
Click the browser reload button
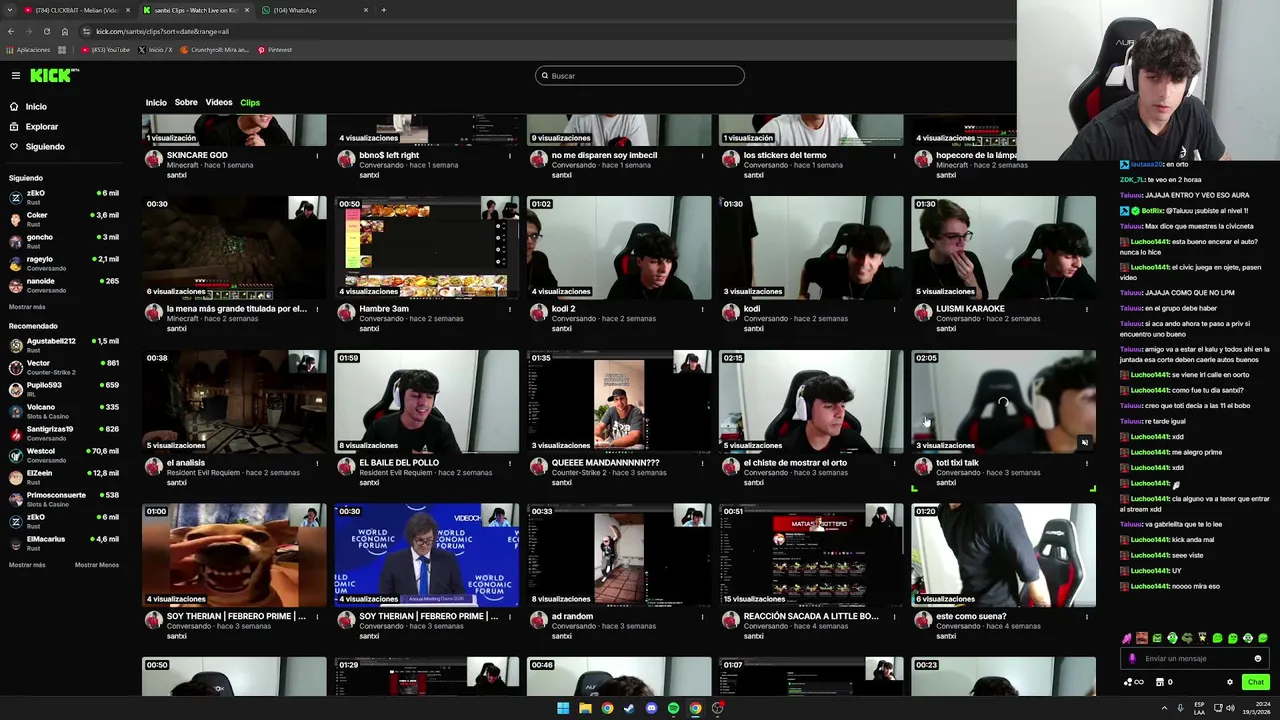tap(46, 31)
